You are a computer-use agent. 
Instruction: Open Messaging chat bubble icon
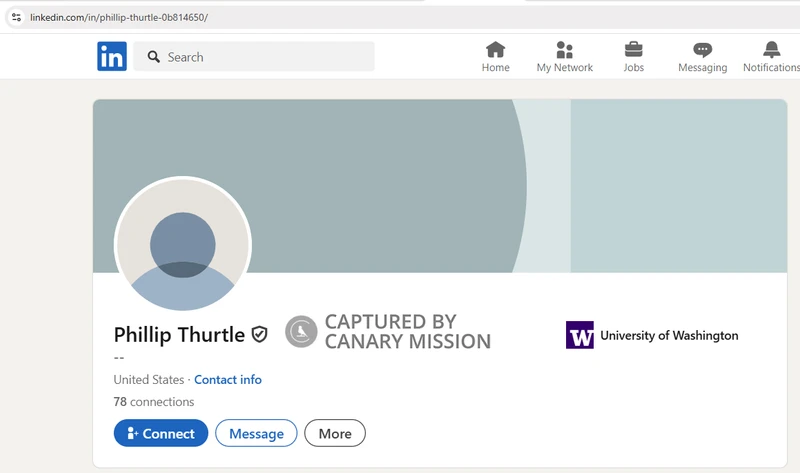702,50
